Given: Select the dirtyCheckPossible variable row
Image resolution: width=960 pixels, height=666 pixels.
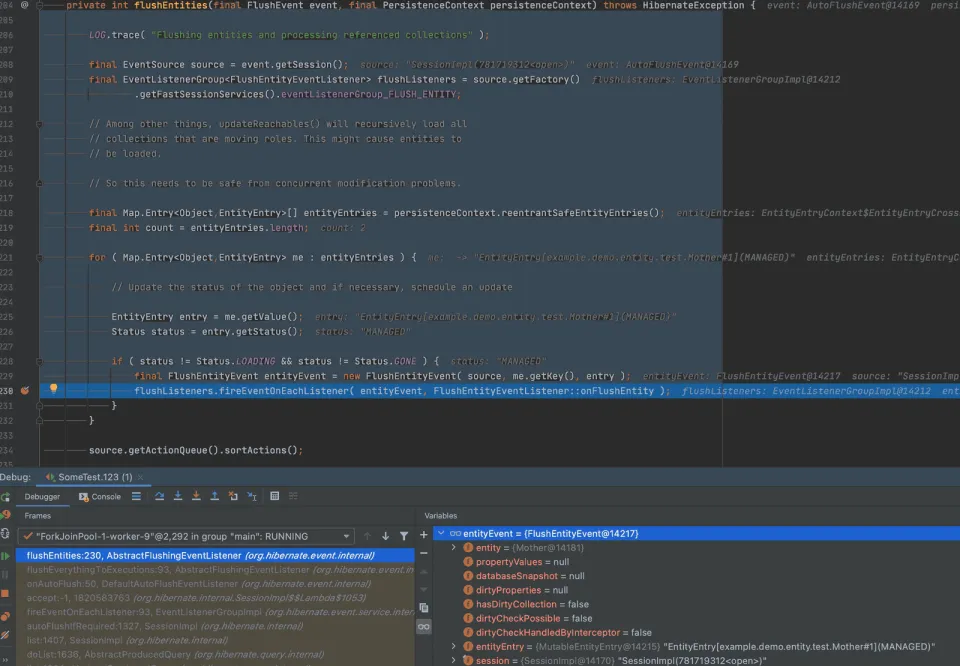Looking at the screenshot, I should (696, 618).
